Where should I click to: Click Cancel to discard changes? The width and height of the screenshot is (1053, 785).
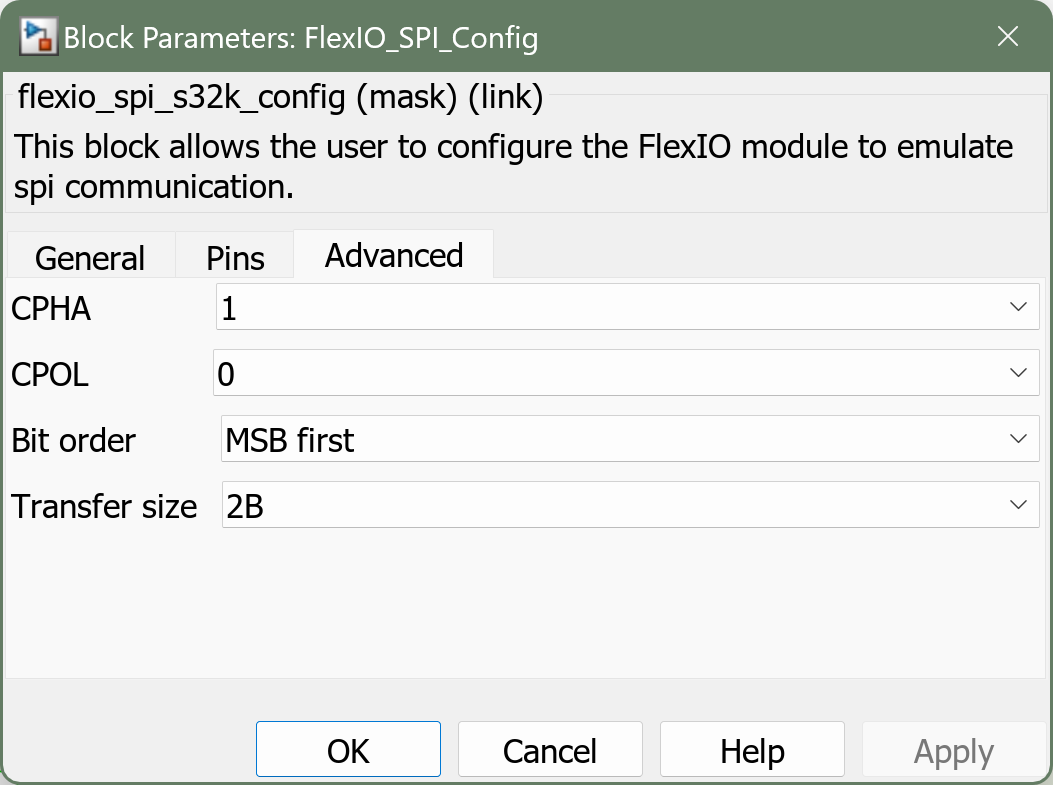tap(550, 750)
